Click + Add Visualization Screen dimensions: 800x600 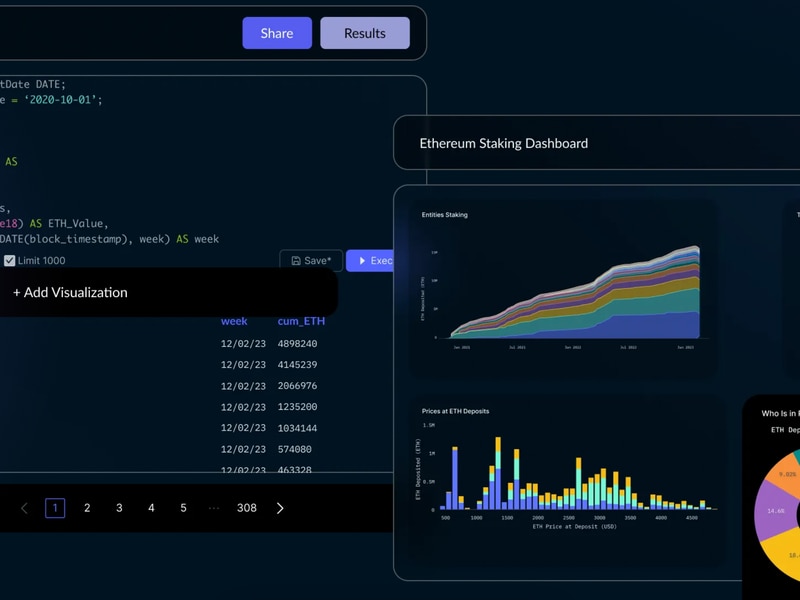[70, 292]
